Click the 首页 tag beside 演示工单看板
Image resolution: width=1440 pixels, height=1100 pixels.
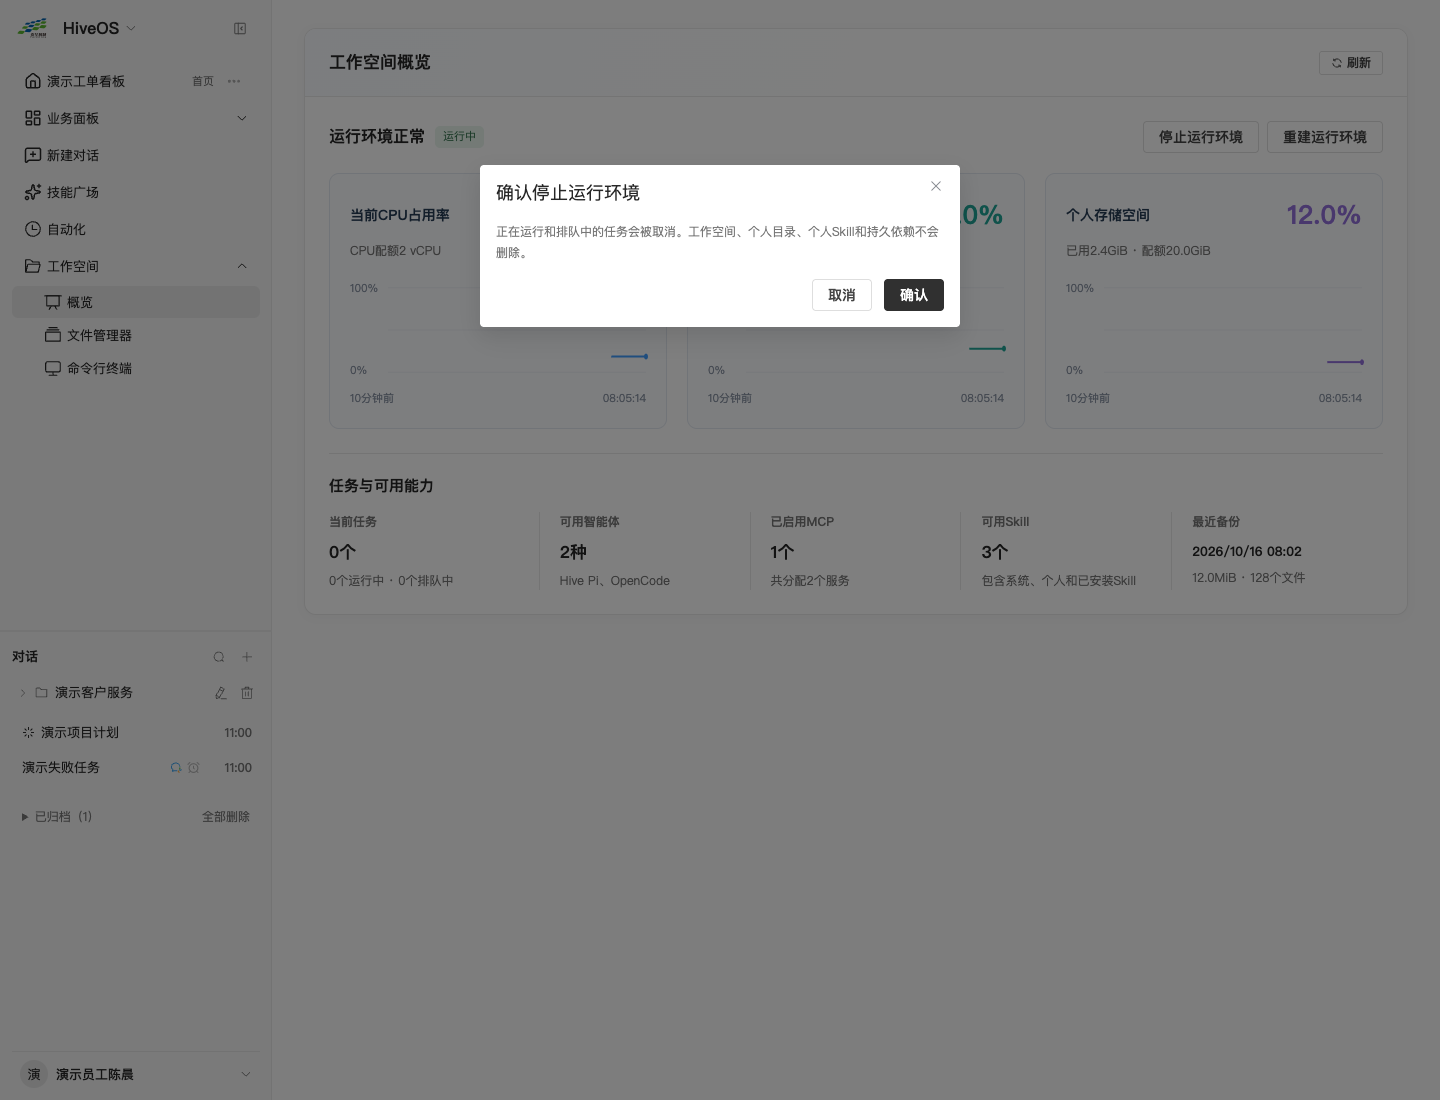(x=203, y=81)
